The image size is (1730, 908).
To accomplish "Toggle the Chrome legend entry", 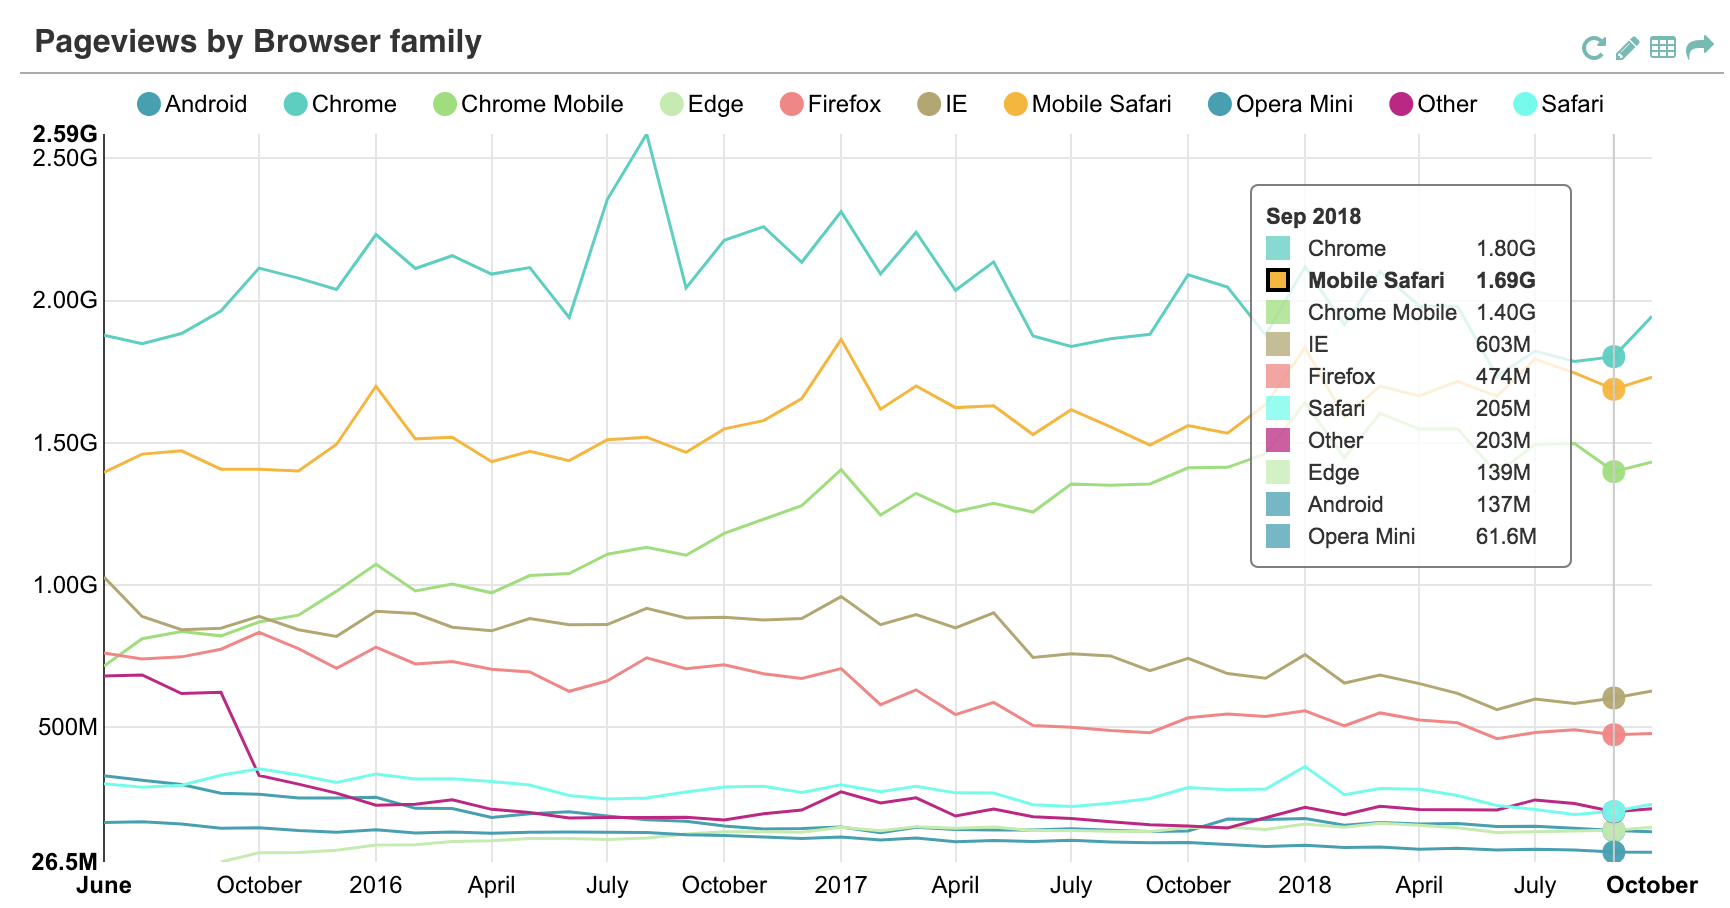I will tap(340, 104).
